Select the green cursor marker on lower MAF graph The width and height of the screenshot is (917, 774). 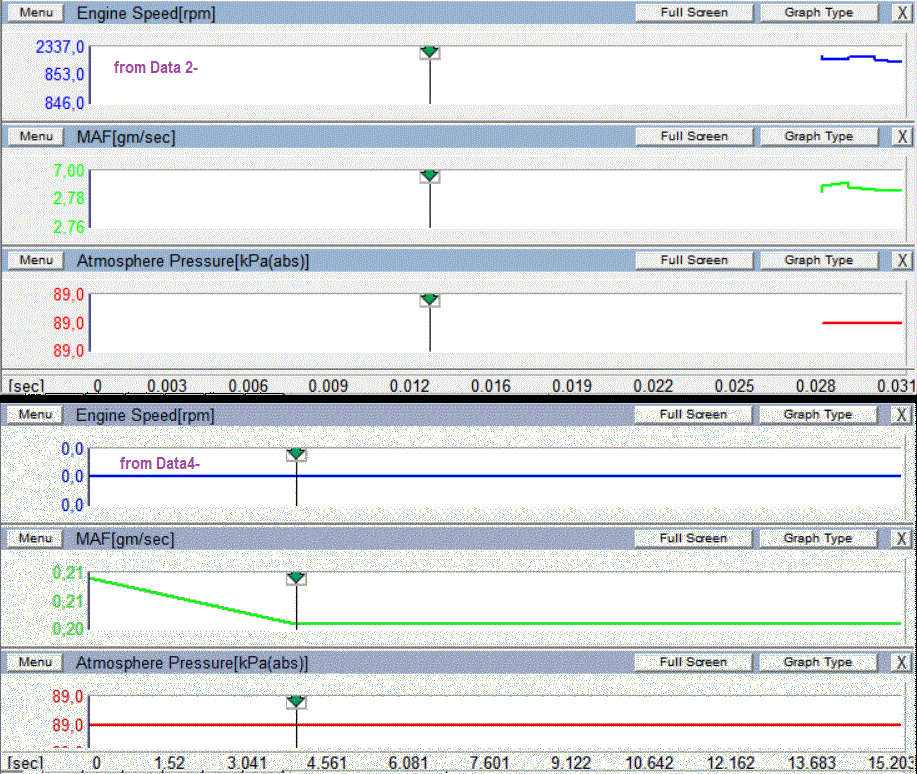pos(296,578)
